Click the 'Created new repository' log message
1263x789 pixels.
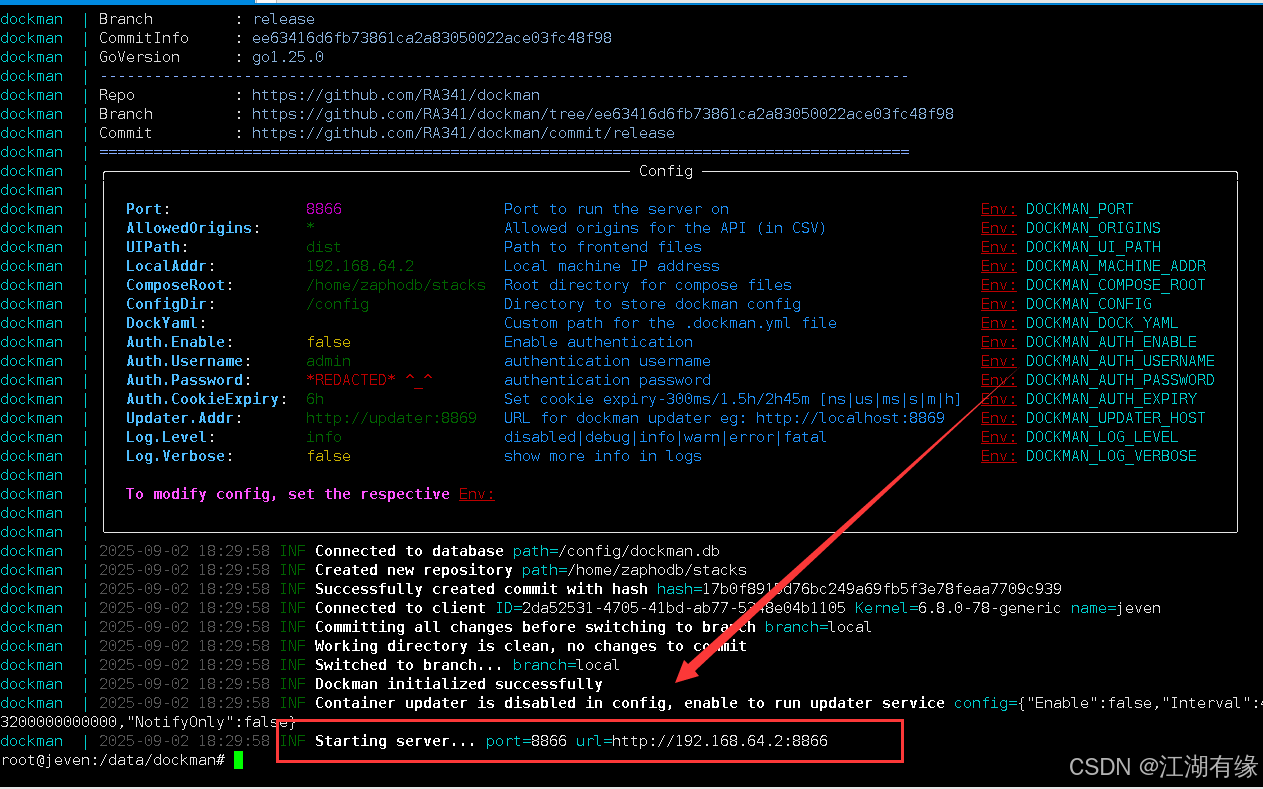[x=414, y=570]
